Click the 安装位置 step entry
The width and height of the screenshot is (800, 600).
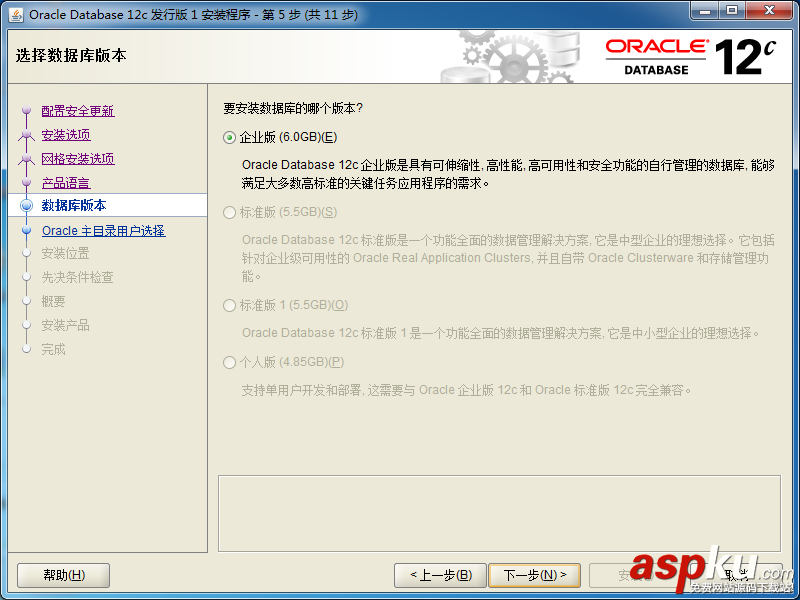click(65, 253)
